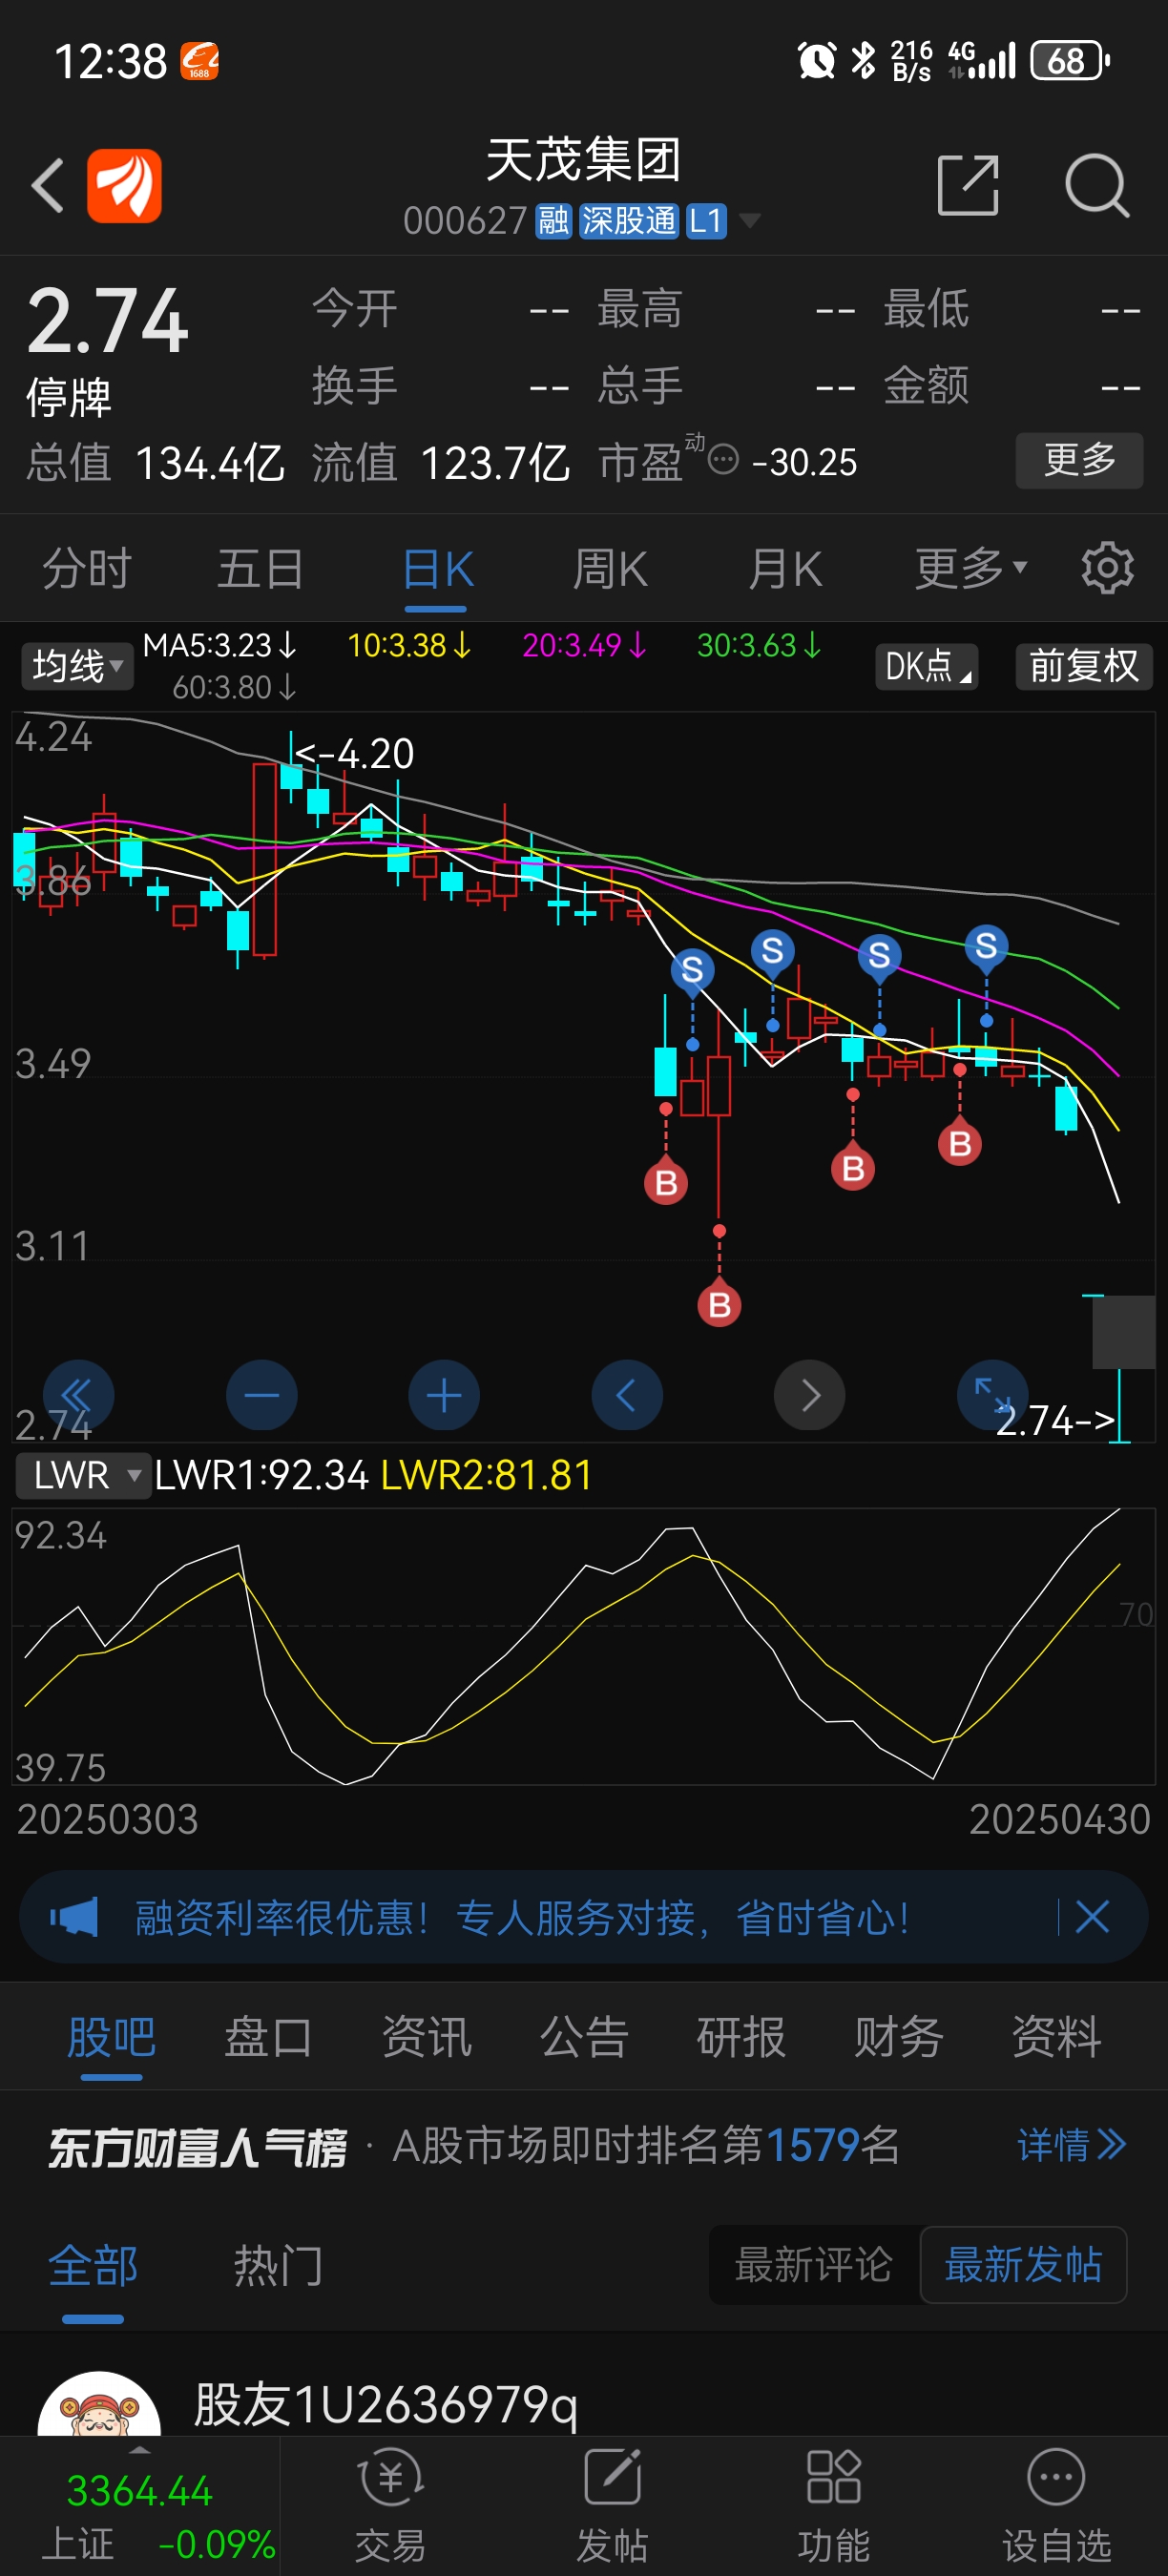
Task: Open the 资讯 news tab
Action: click(x=426, y=2037)
